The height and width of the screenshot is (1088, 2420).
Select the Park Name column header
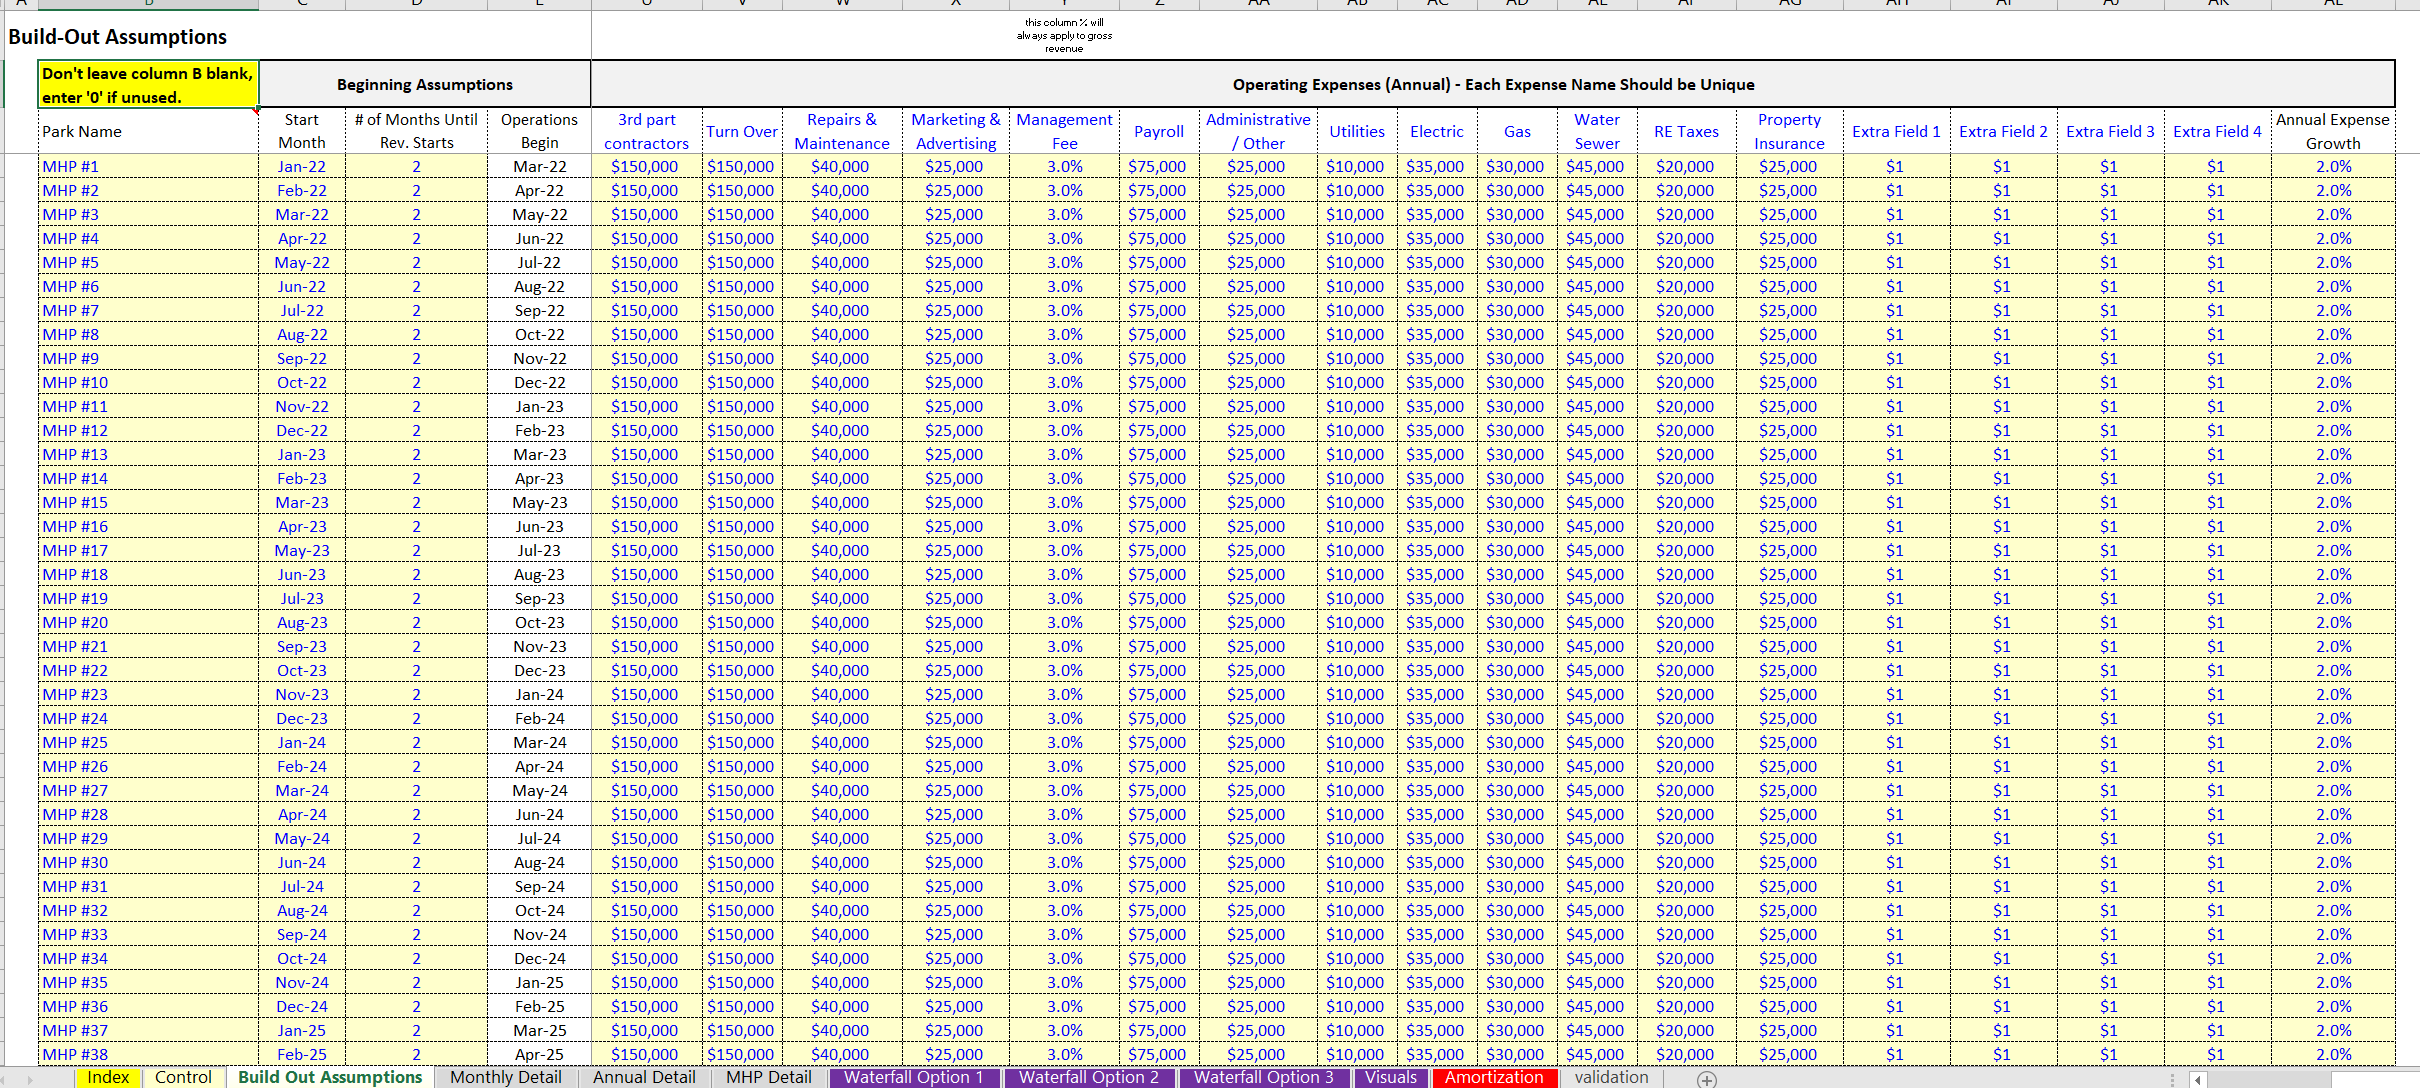(148, 132)
